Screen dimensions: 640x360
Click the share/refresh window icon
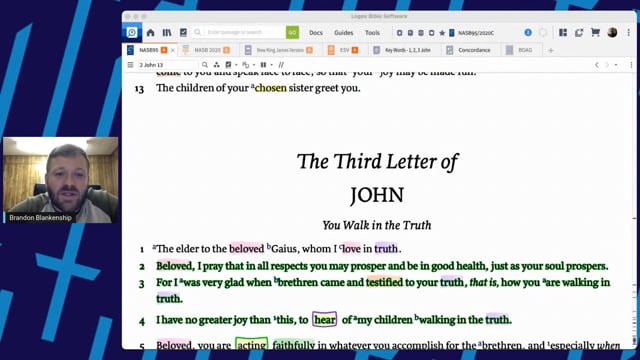point(579,33)
